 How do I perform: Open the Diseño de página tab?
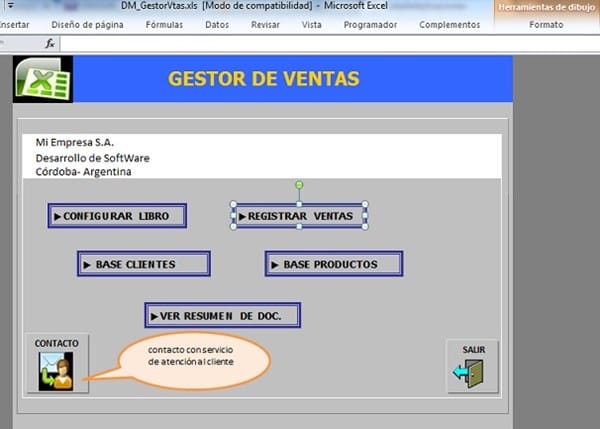coord(87,24)
